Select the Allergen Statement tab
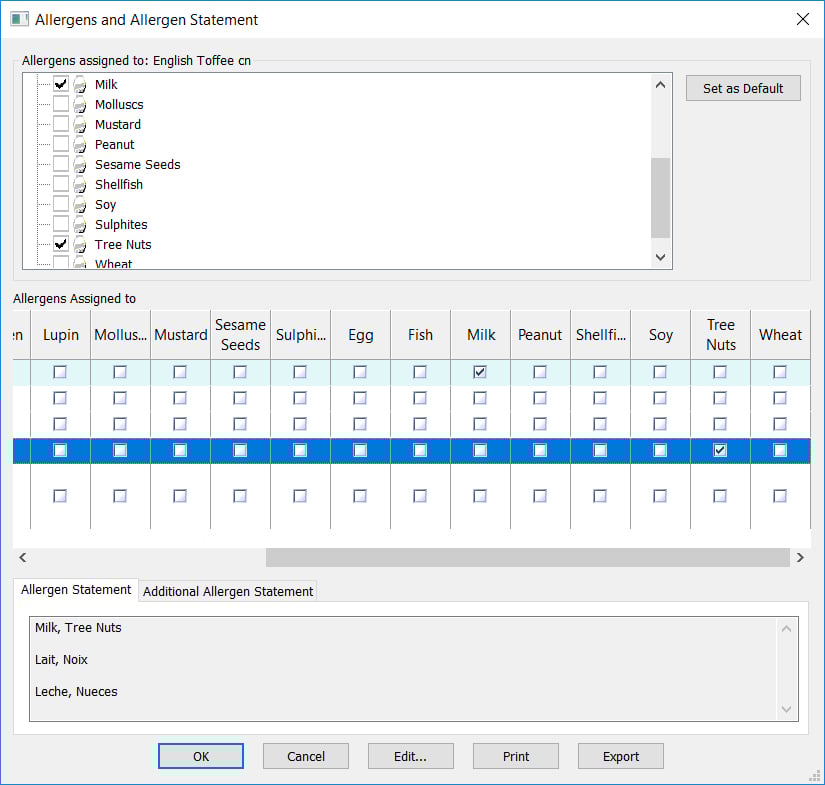 [76, 590]
